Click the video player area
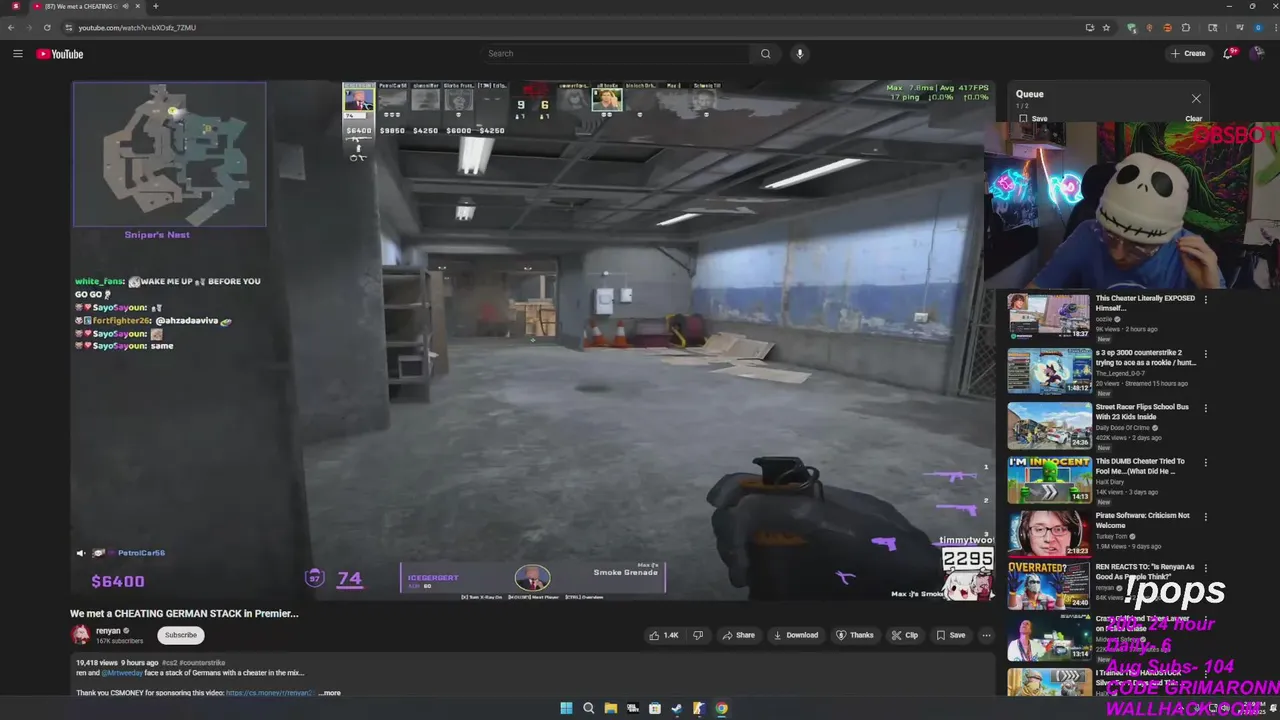This screenshot has width=1280, height=720. 533,340
